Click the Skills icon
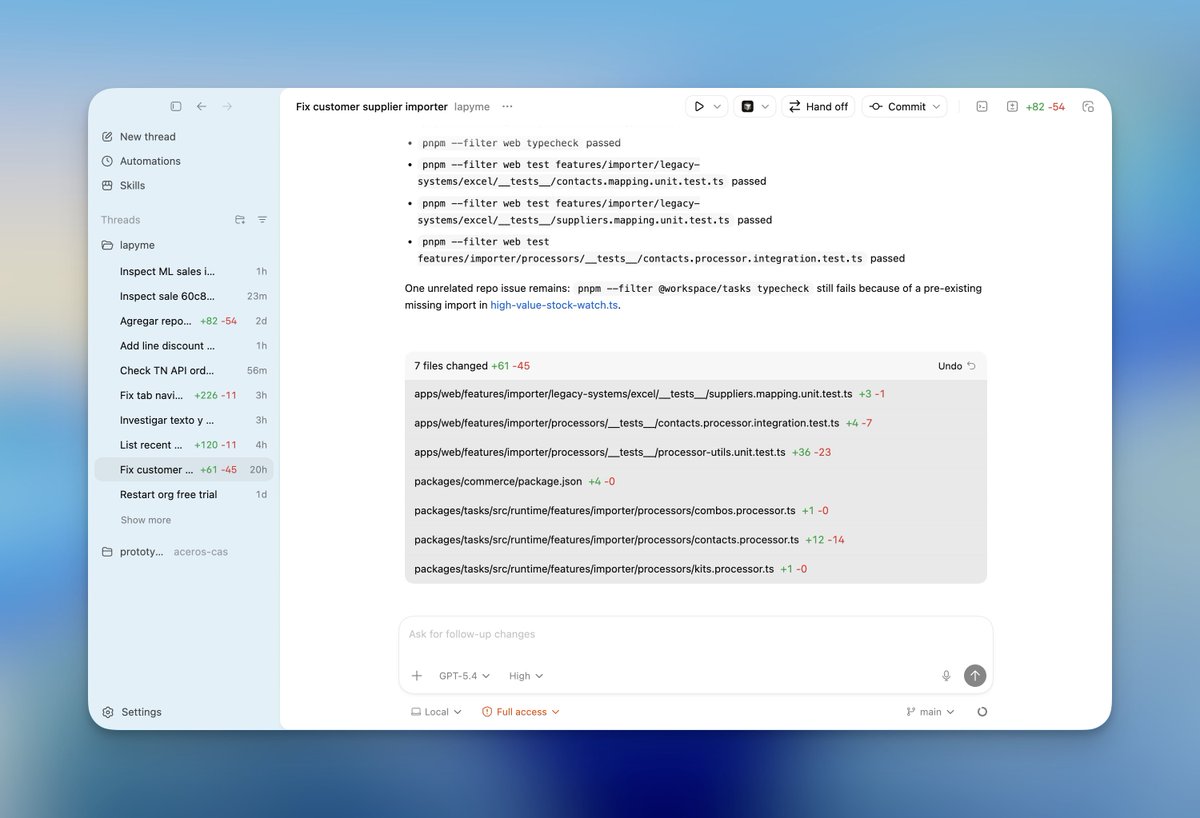 click(107, 185)
